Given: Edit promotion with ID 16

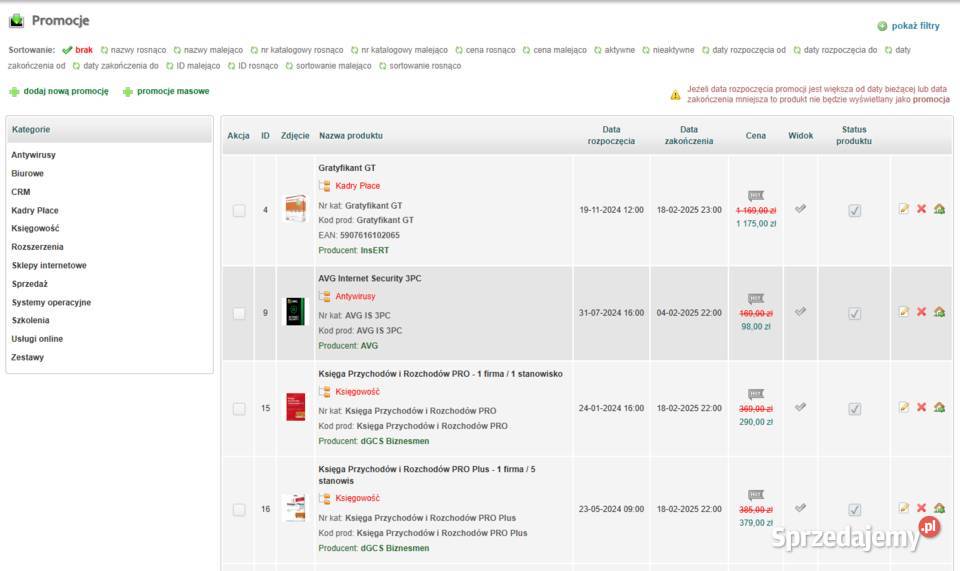Looking at the screenshot, I should (x=904, y=507).
